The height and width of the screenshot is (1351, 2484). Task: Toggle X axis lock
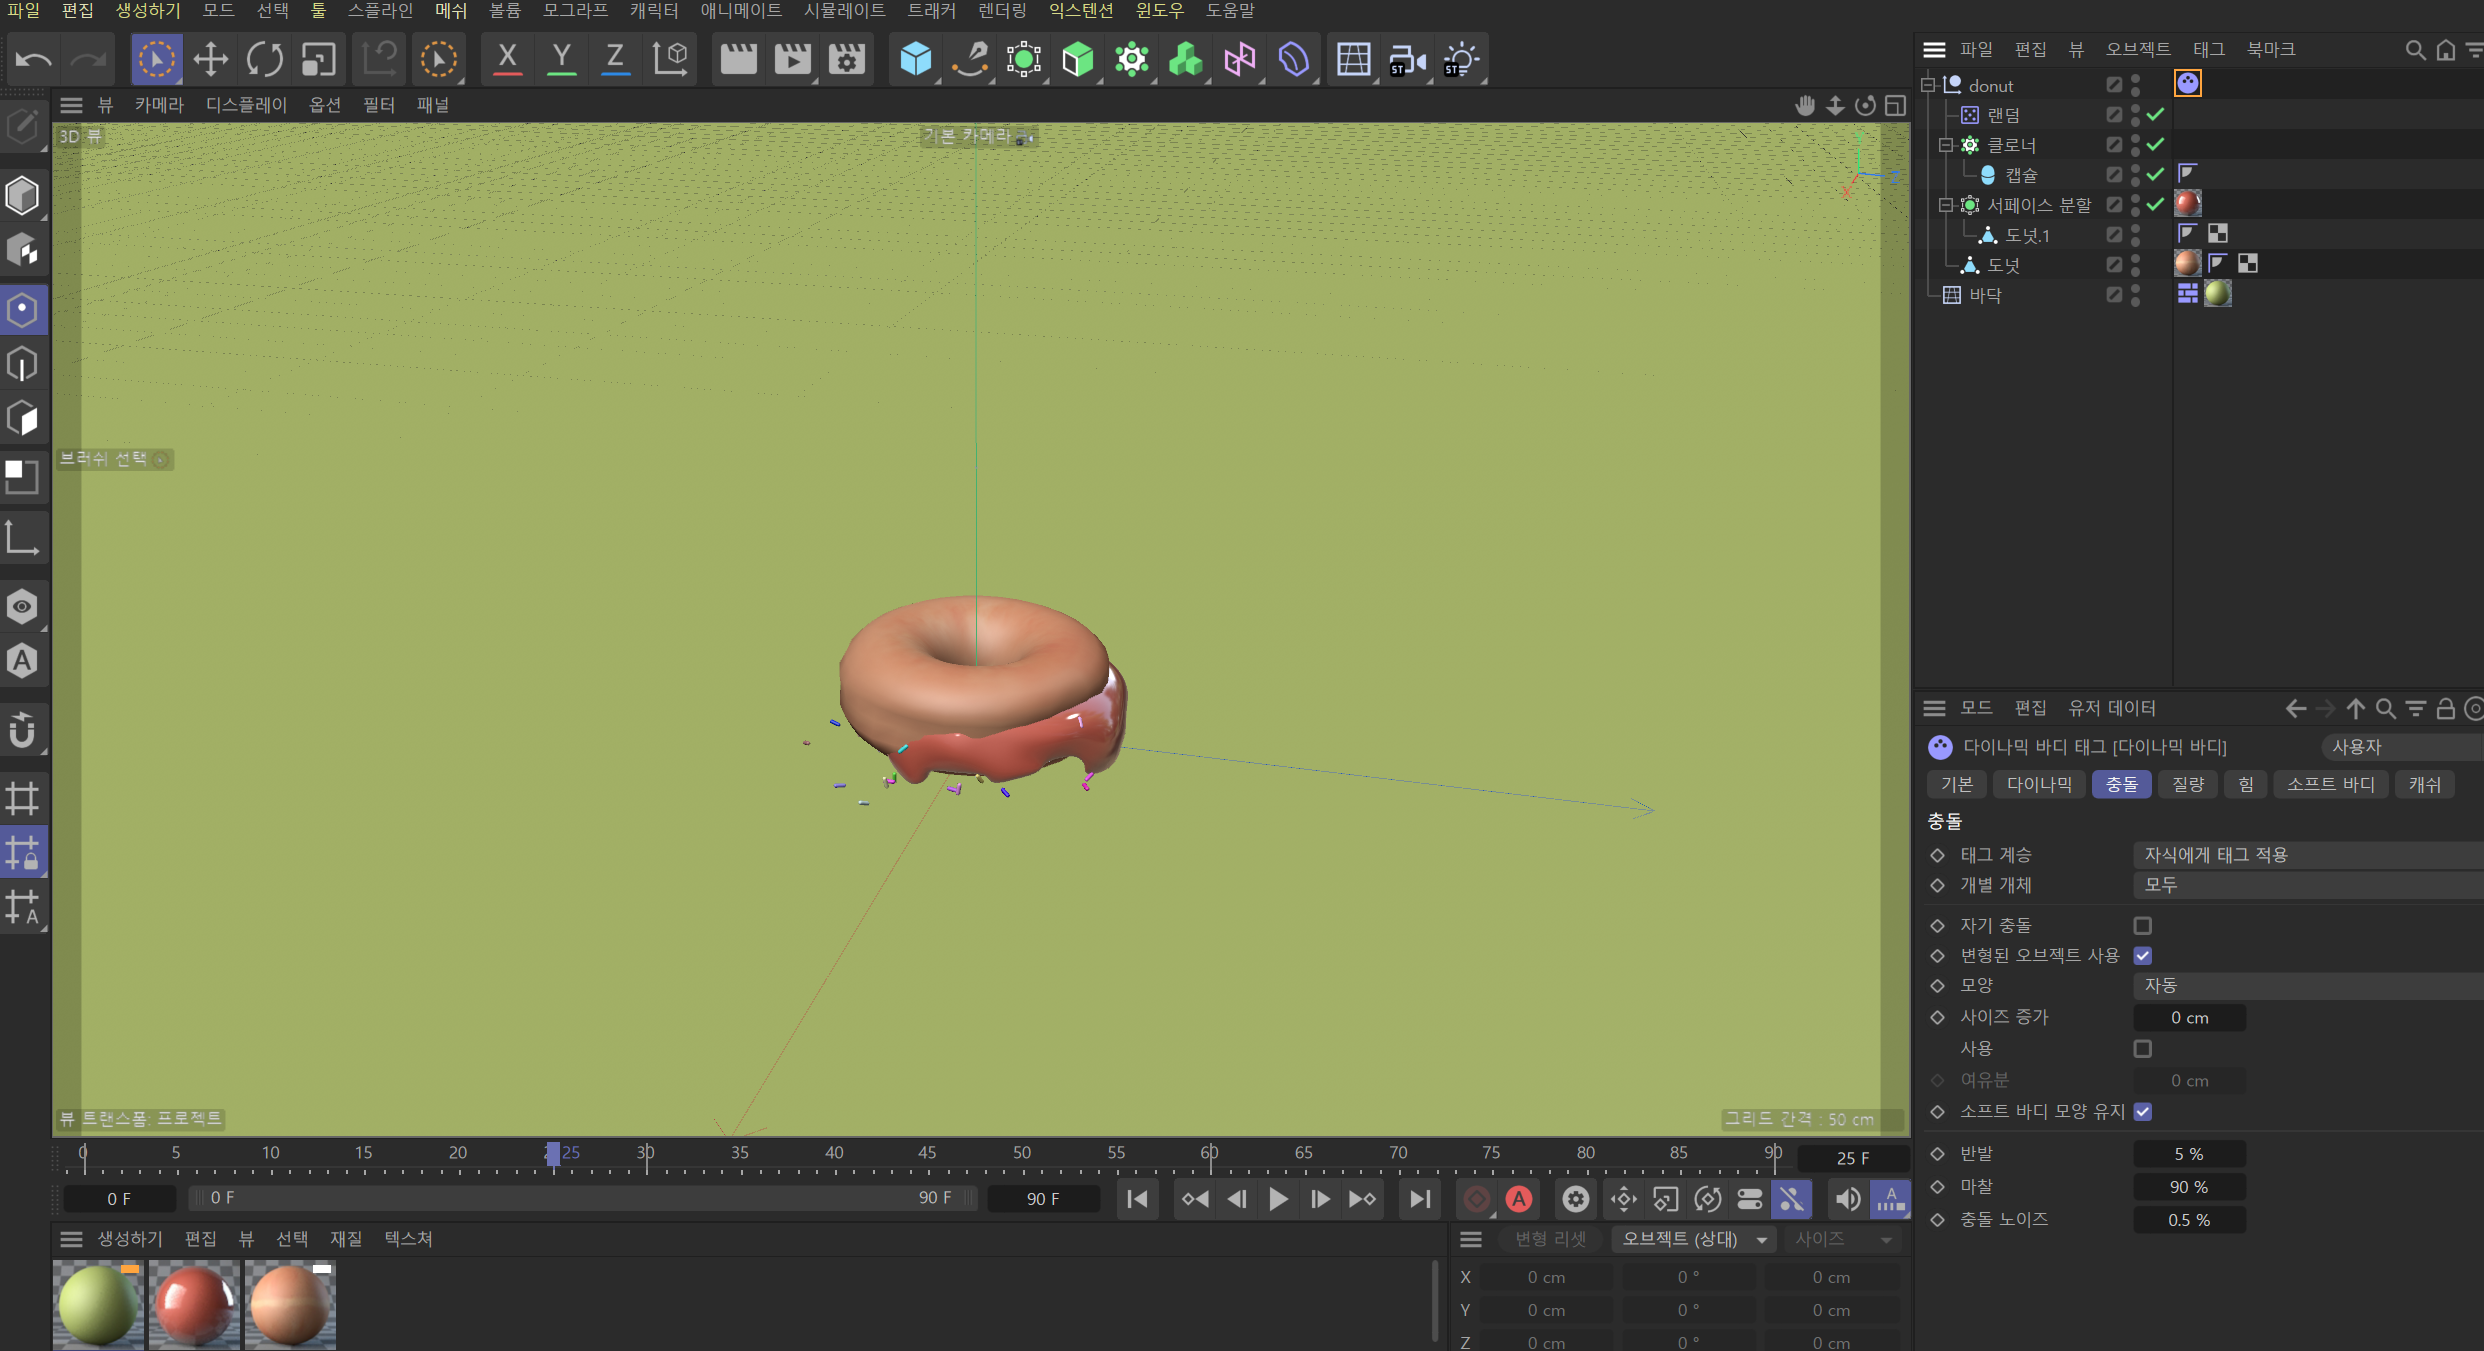(508, 60)
